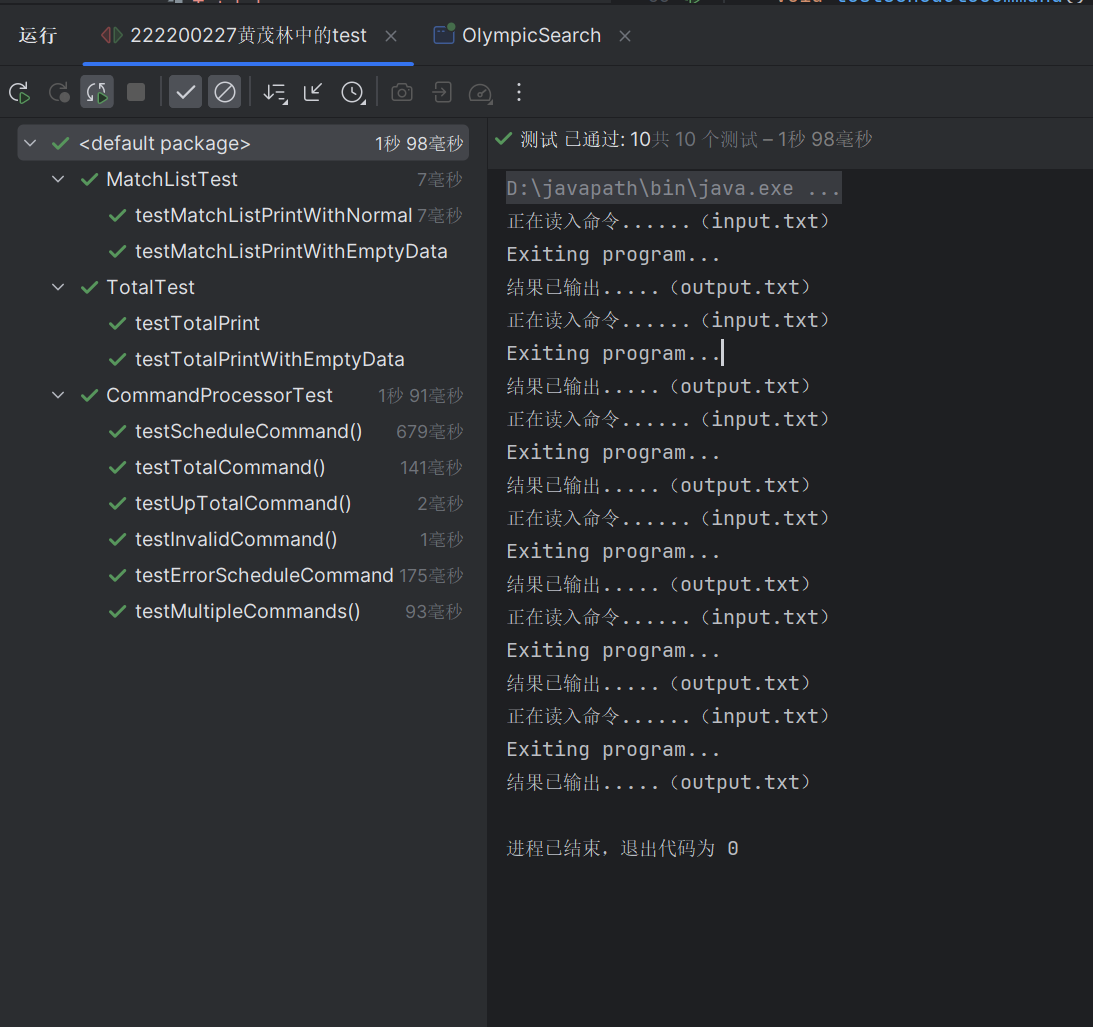Click the Collapse All icon

(x=313, y=92)
